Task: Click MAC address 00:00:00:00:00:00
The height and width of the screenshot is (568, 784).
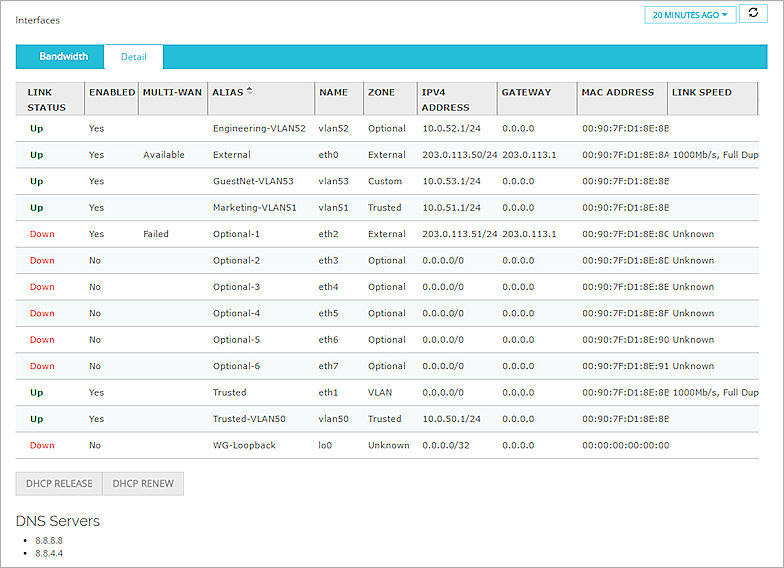Action: (x=626, y=446)
